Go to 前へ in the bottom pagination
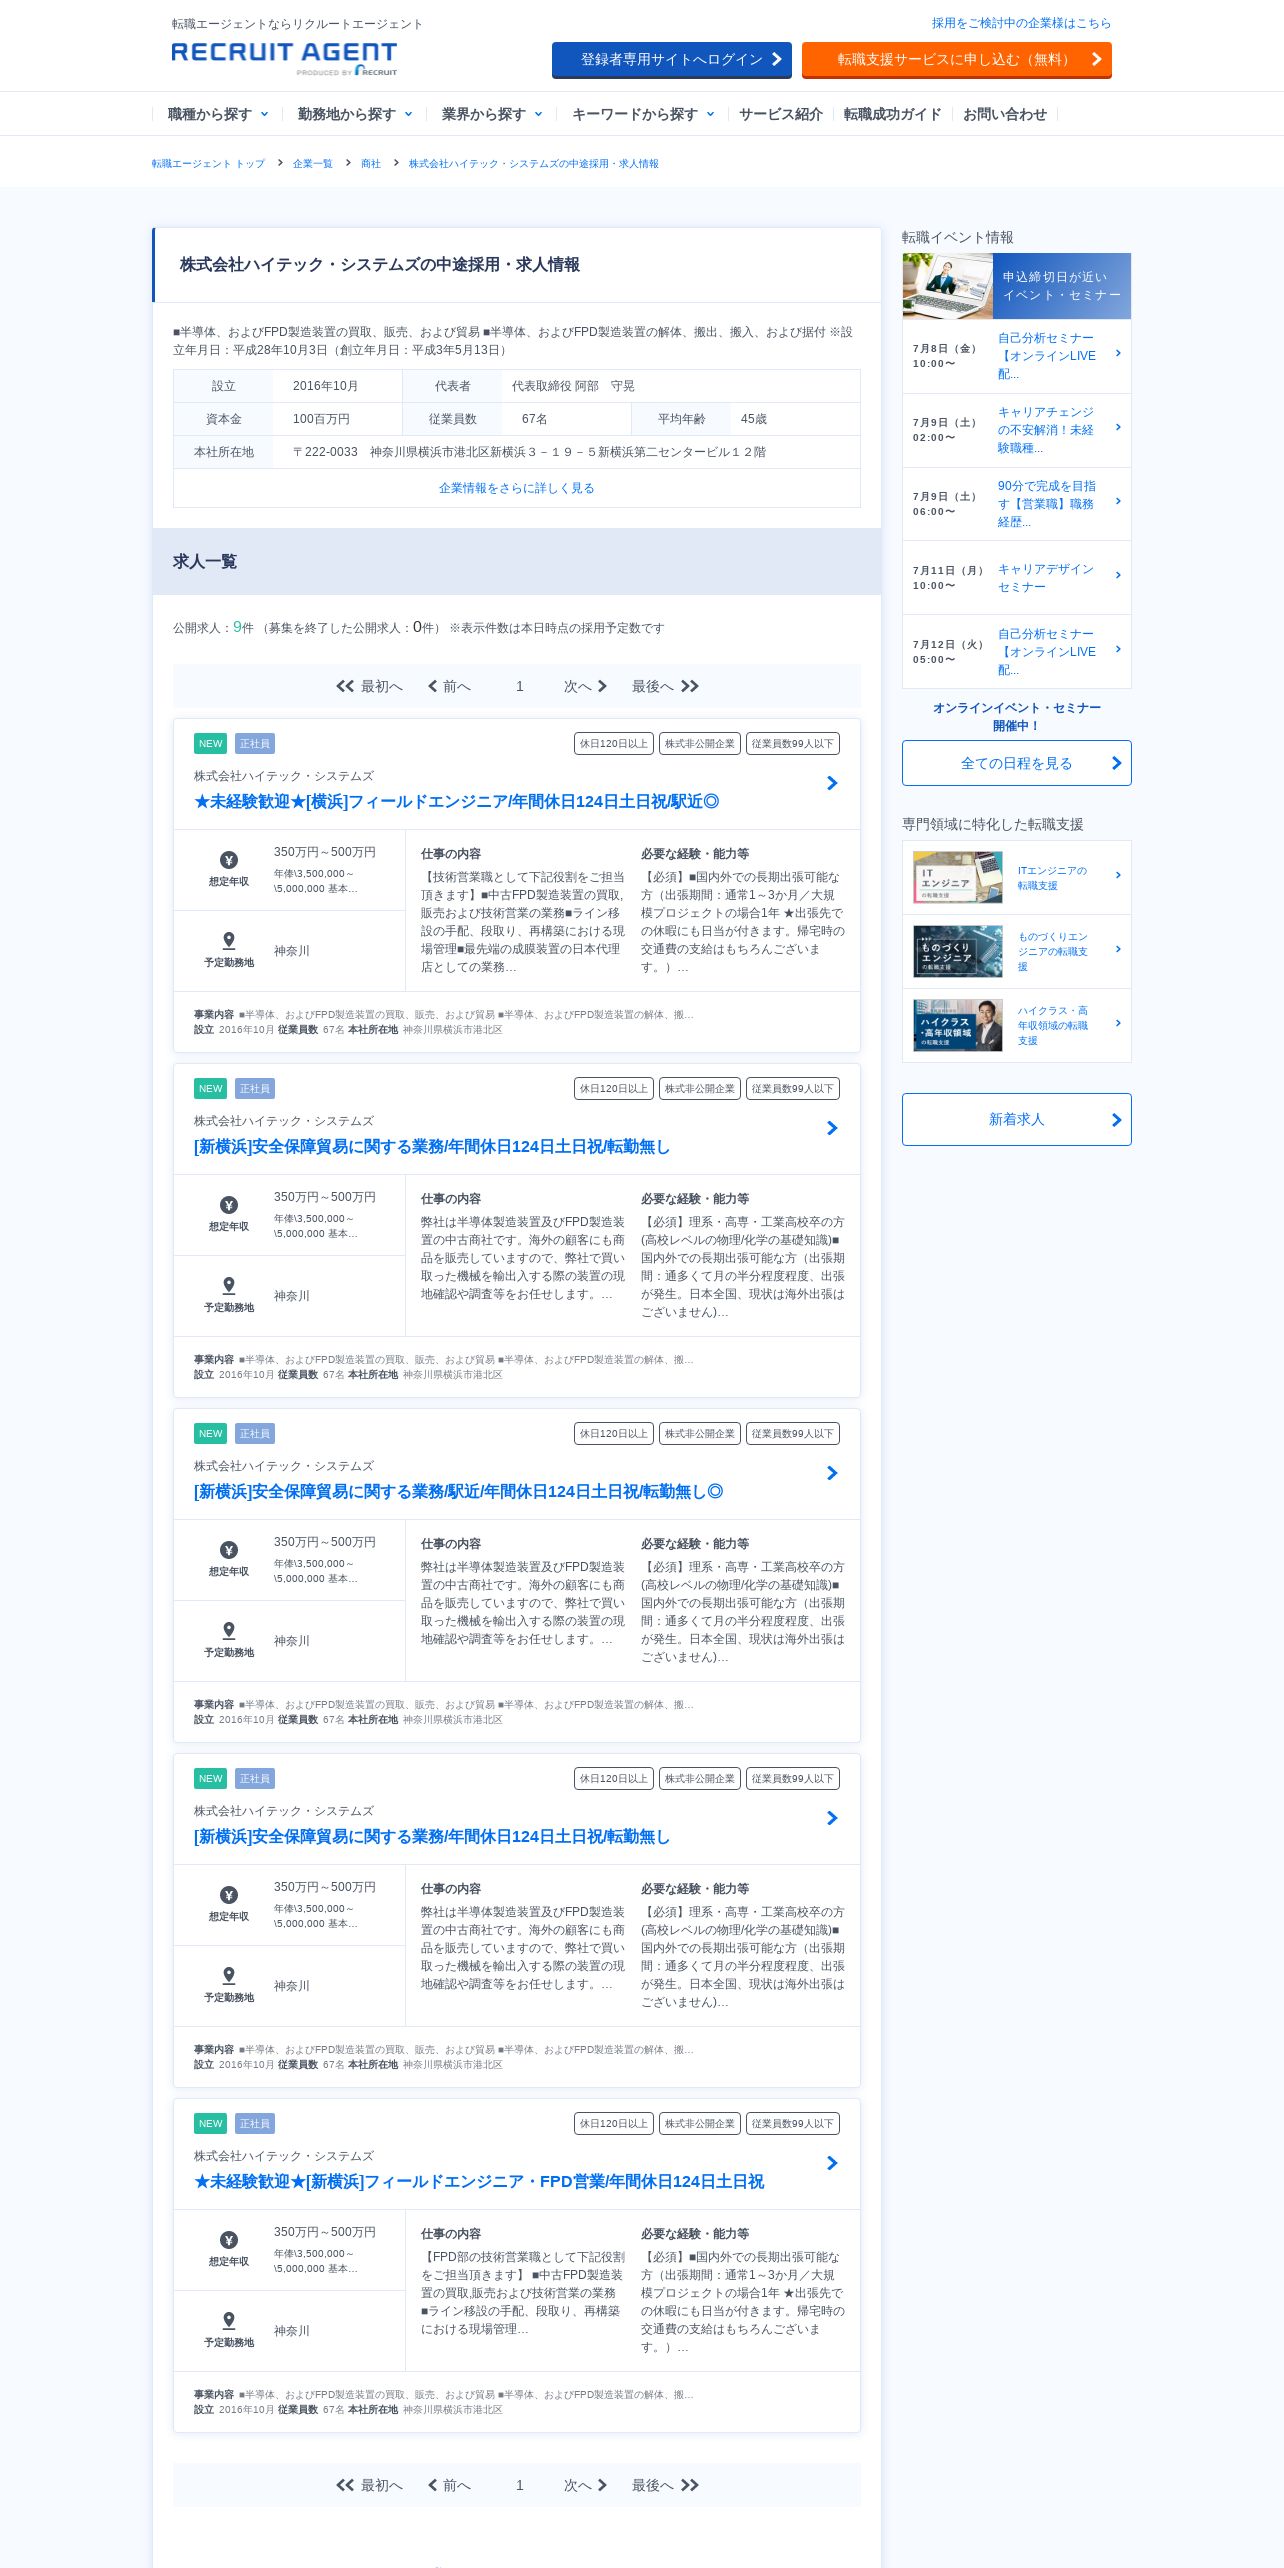This screenshot has height=2568, width=1284. tap(449, 2485)
